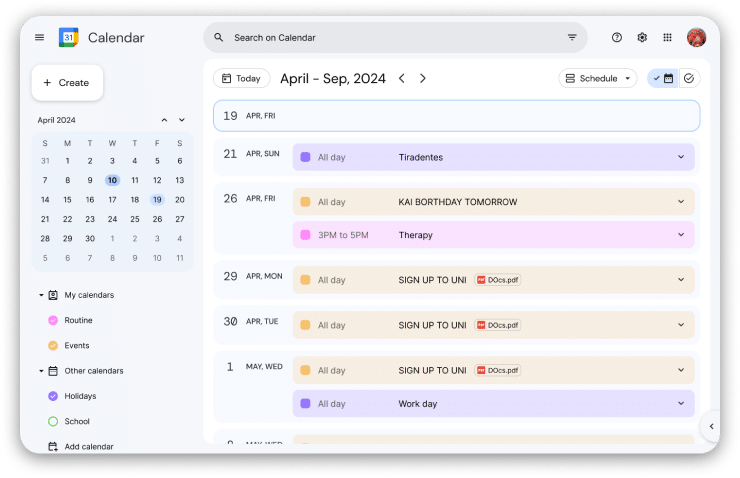Open the Google apps grid
This screenshot has height=478, width=740.
[667, 37]
